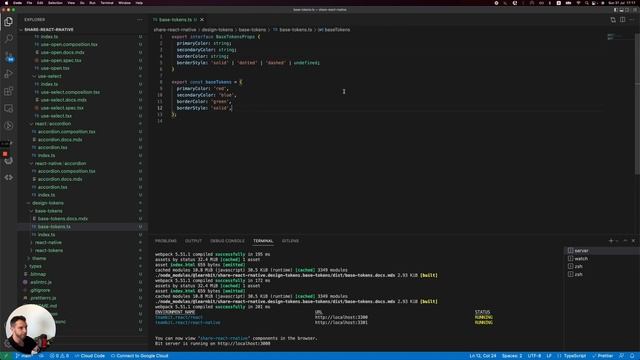640x360 pixels.
Task: Click Cloud Code in status bar
Action: pos(90,356)
